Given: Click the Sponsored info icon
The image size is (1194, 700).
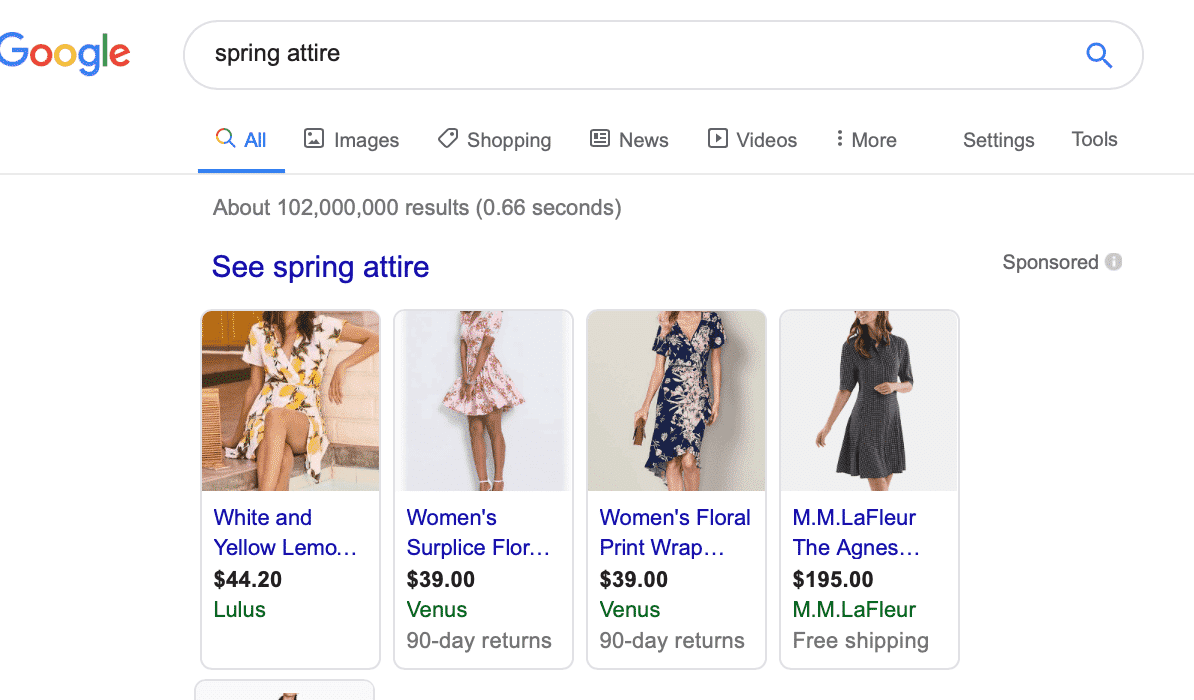Looking at the screenshot, I should tap(1113, 262).
